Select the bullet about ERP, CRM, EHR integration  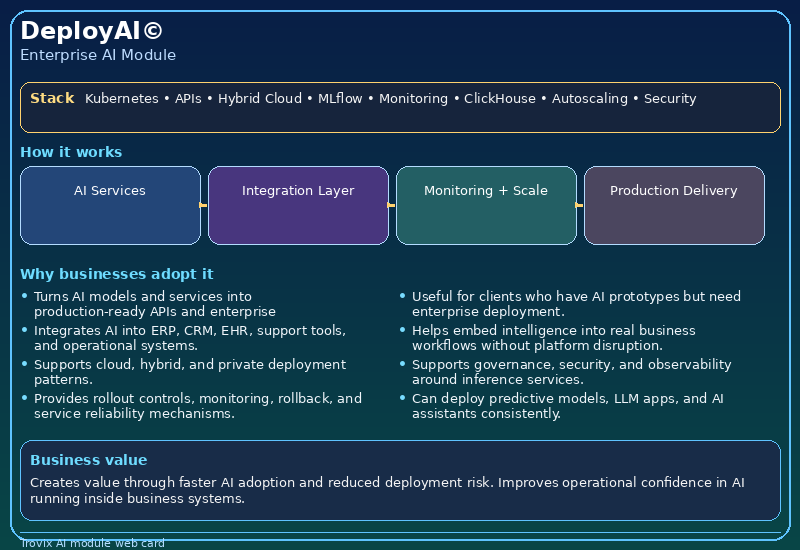[x=190, y=338]
